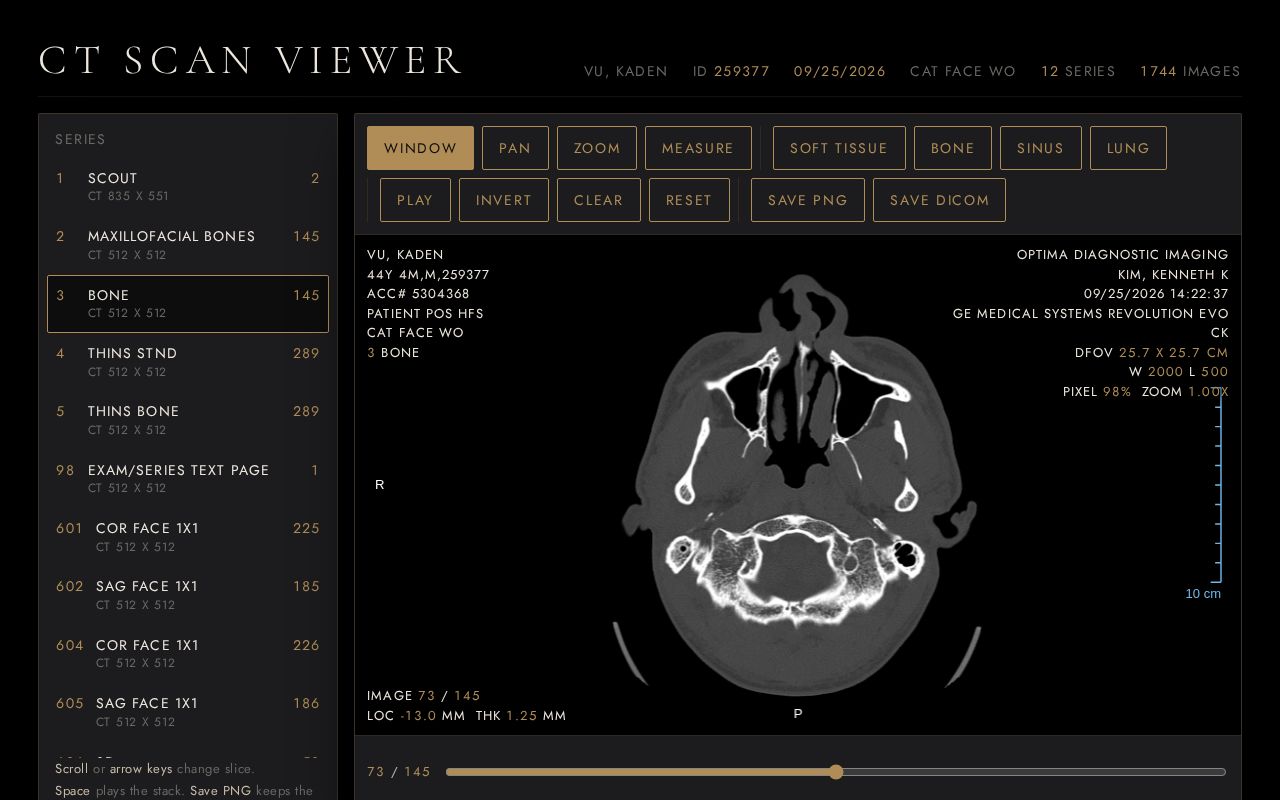Open series 2 Maxillofacial Bones
The height and width of the screenshot is (800, 1280).
coord(188,245)
